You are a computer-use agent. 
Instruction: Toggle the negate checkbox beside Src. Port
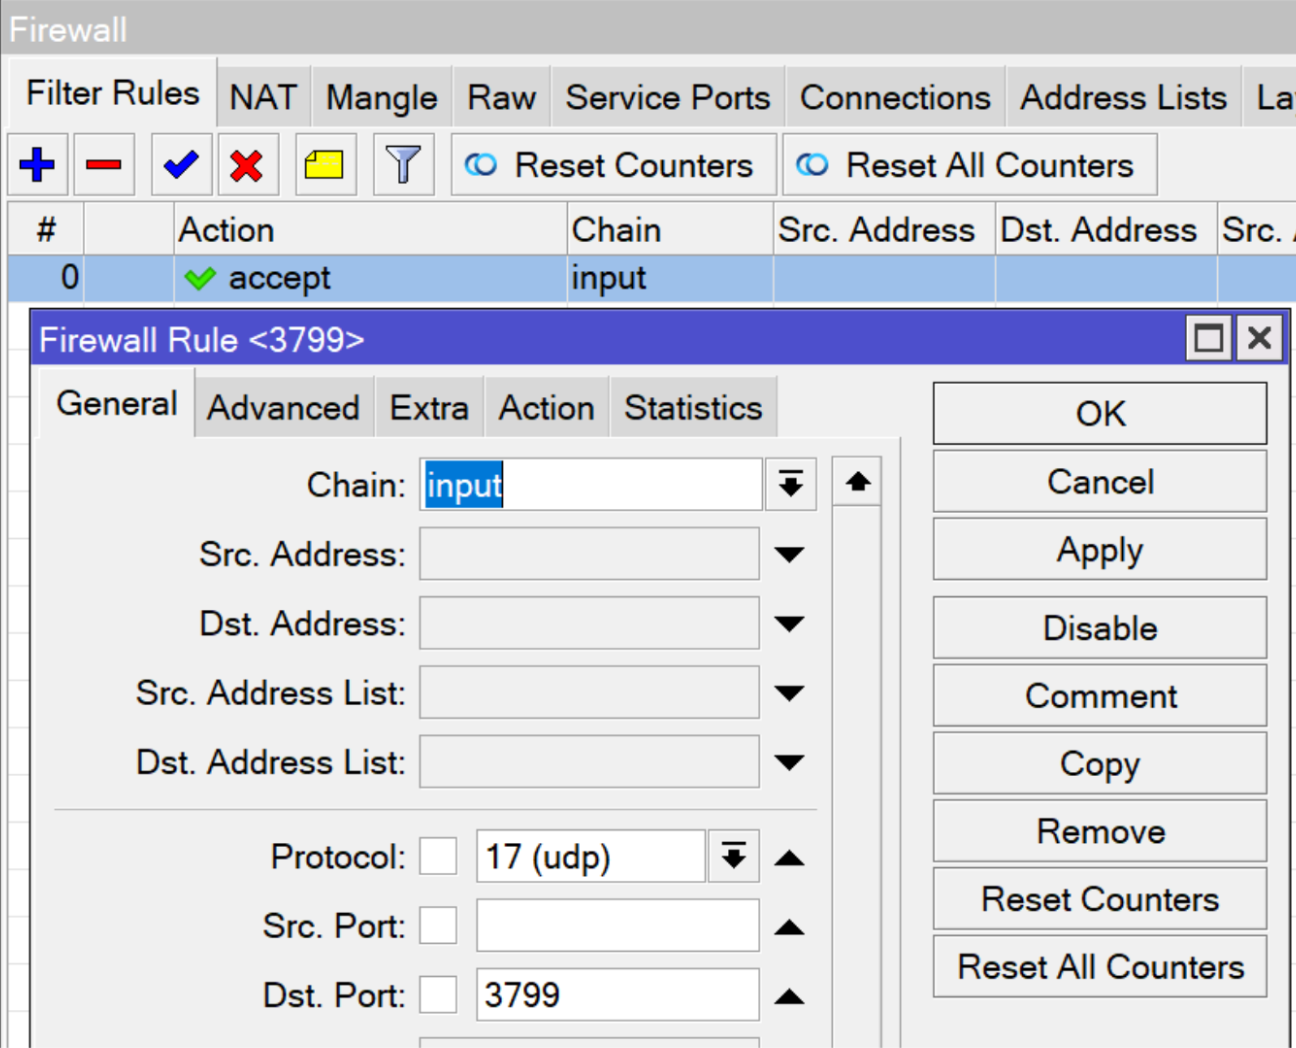438,925
